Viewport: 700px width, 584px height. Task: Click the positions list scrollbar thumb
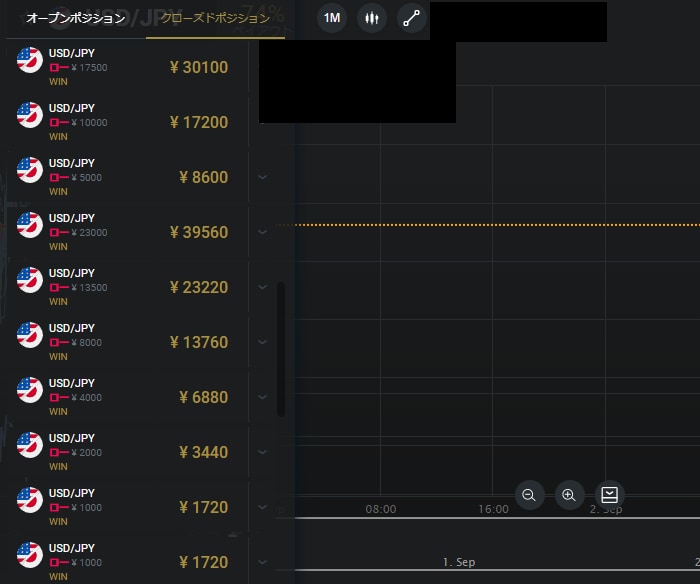click(x=281, y=349)
